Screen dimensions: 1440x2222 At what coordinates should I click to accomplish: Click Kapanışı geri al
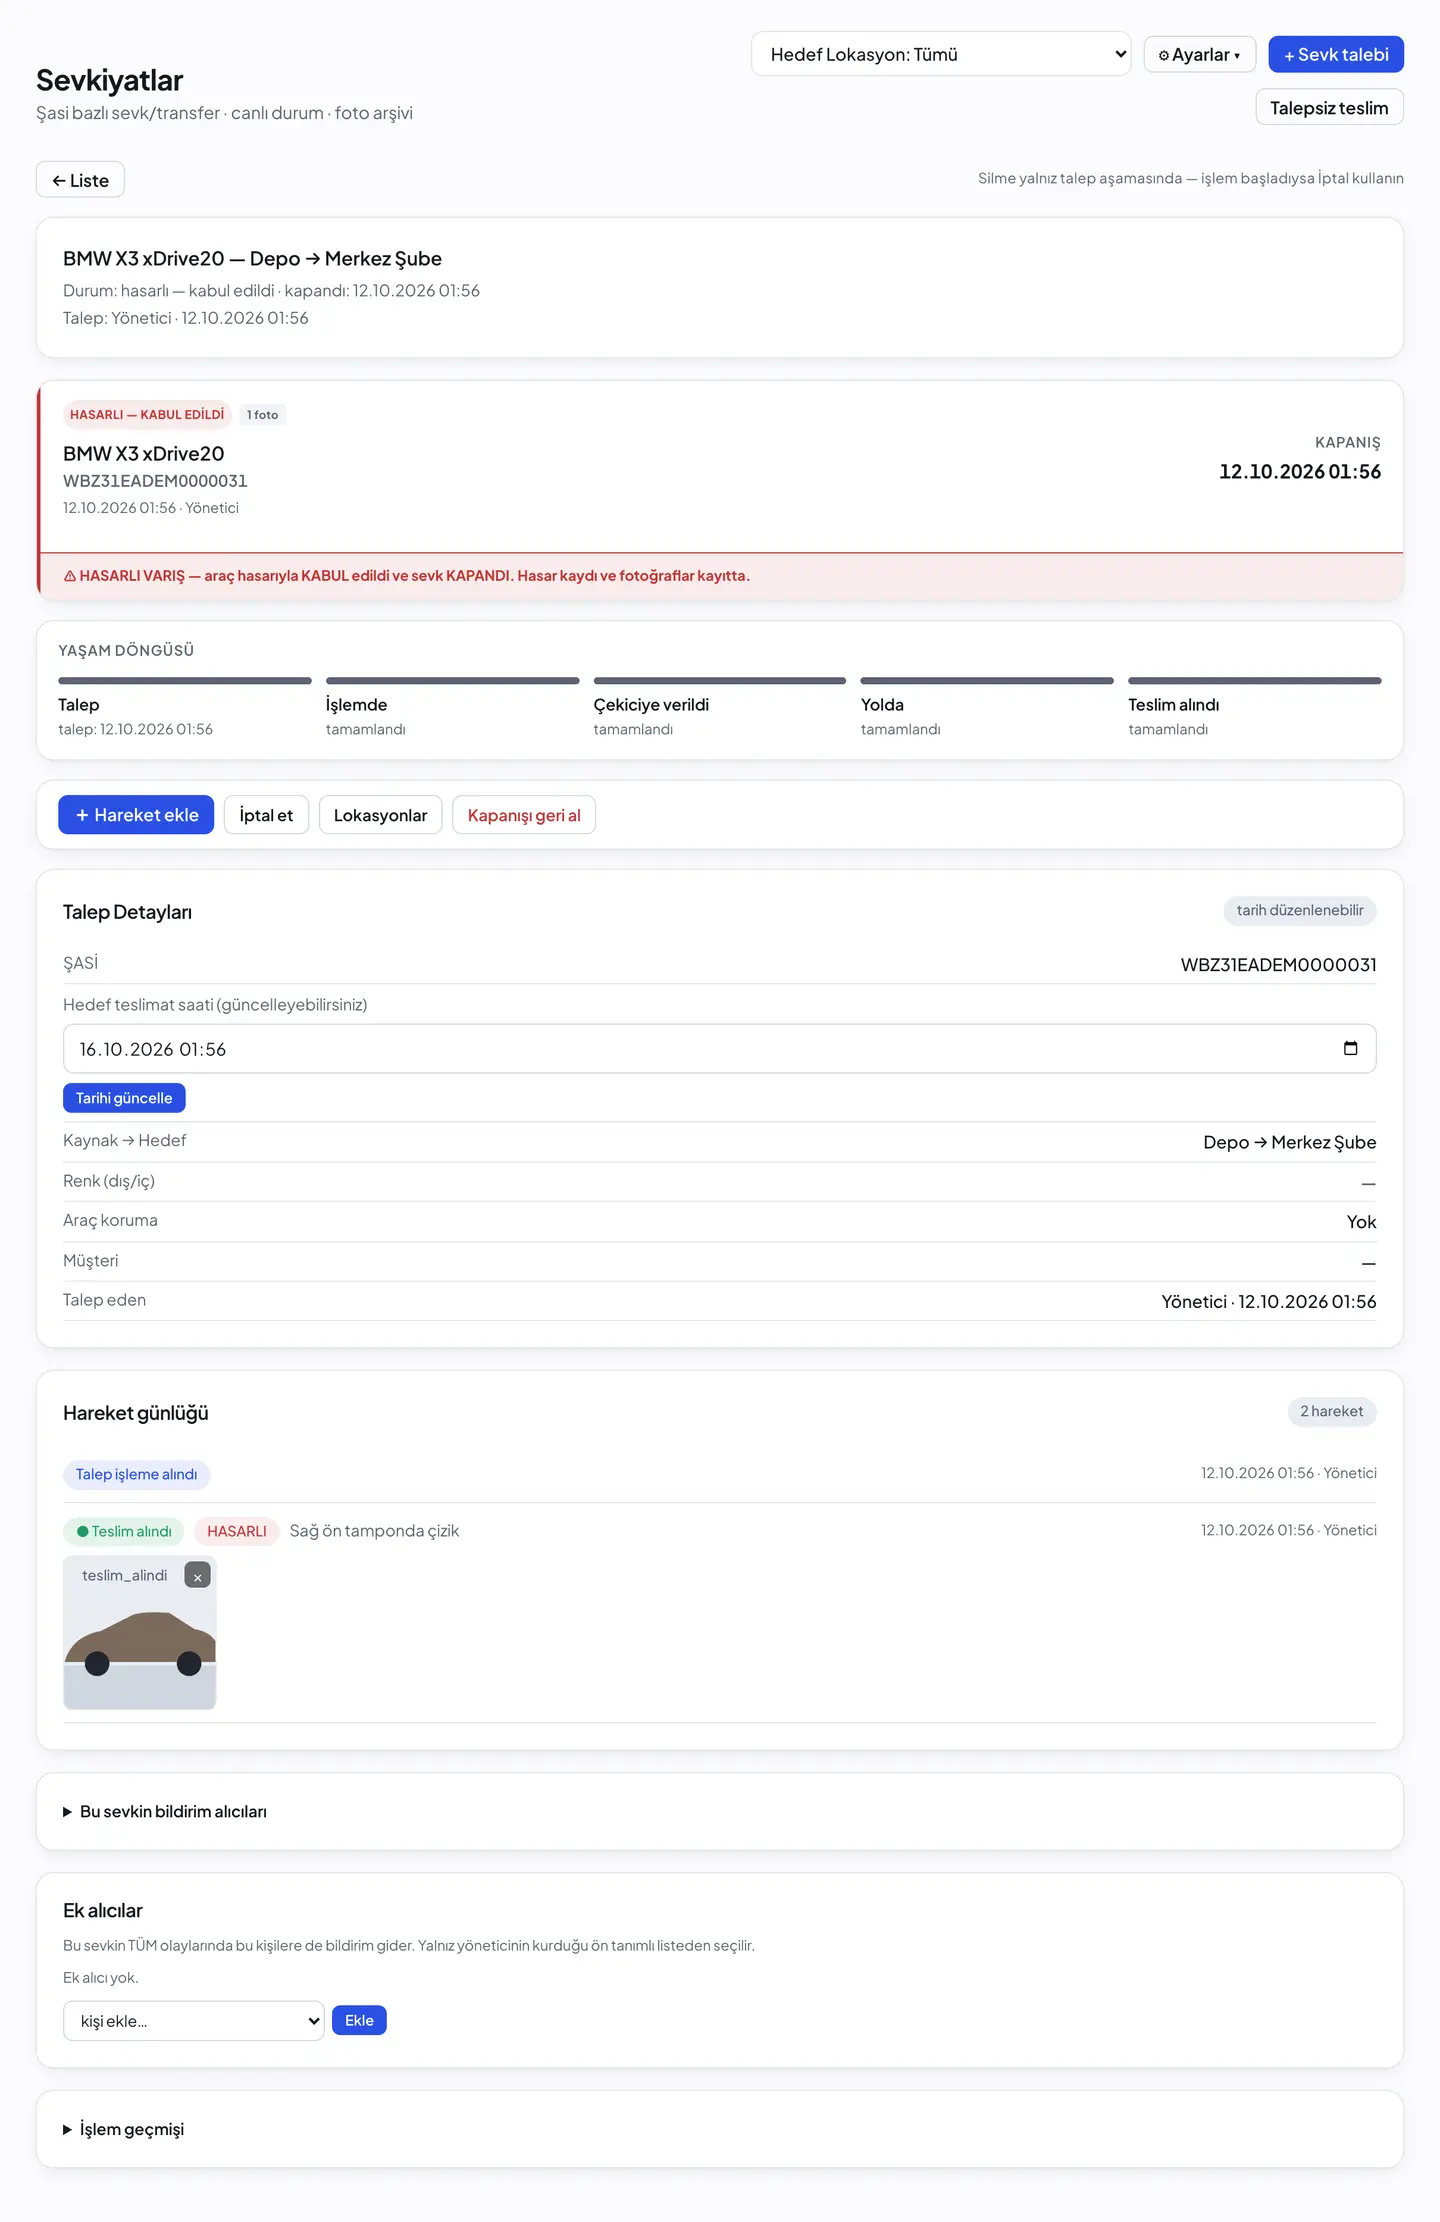pyautogui.click(x=524, y=815)
